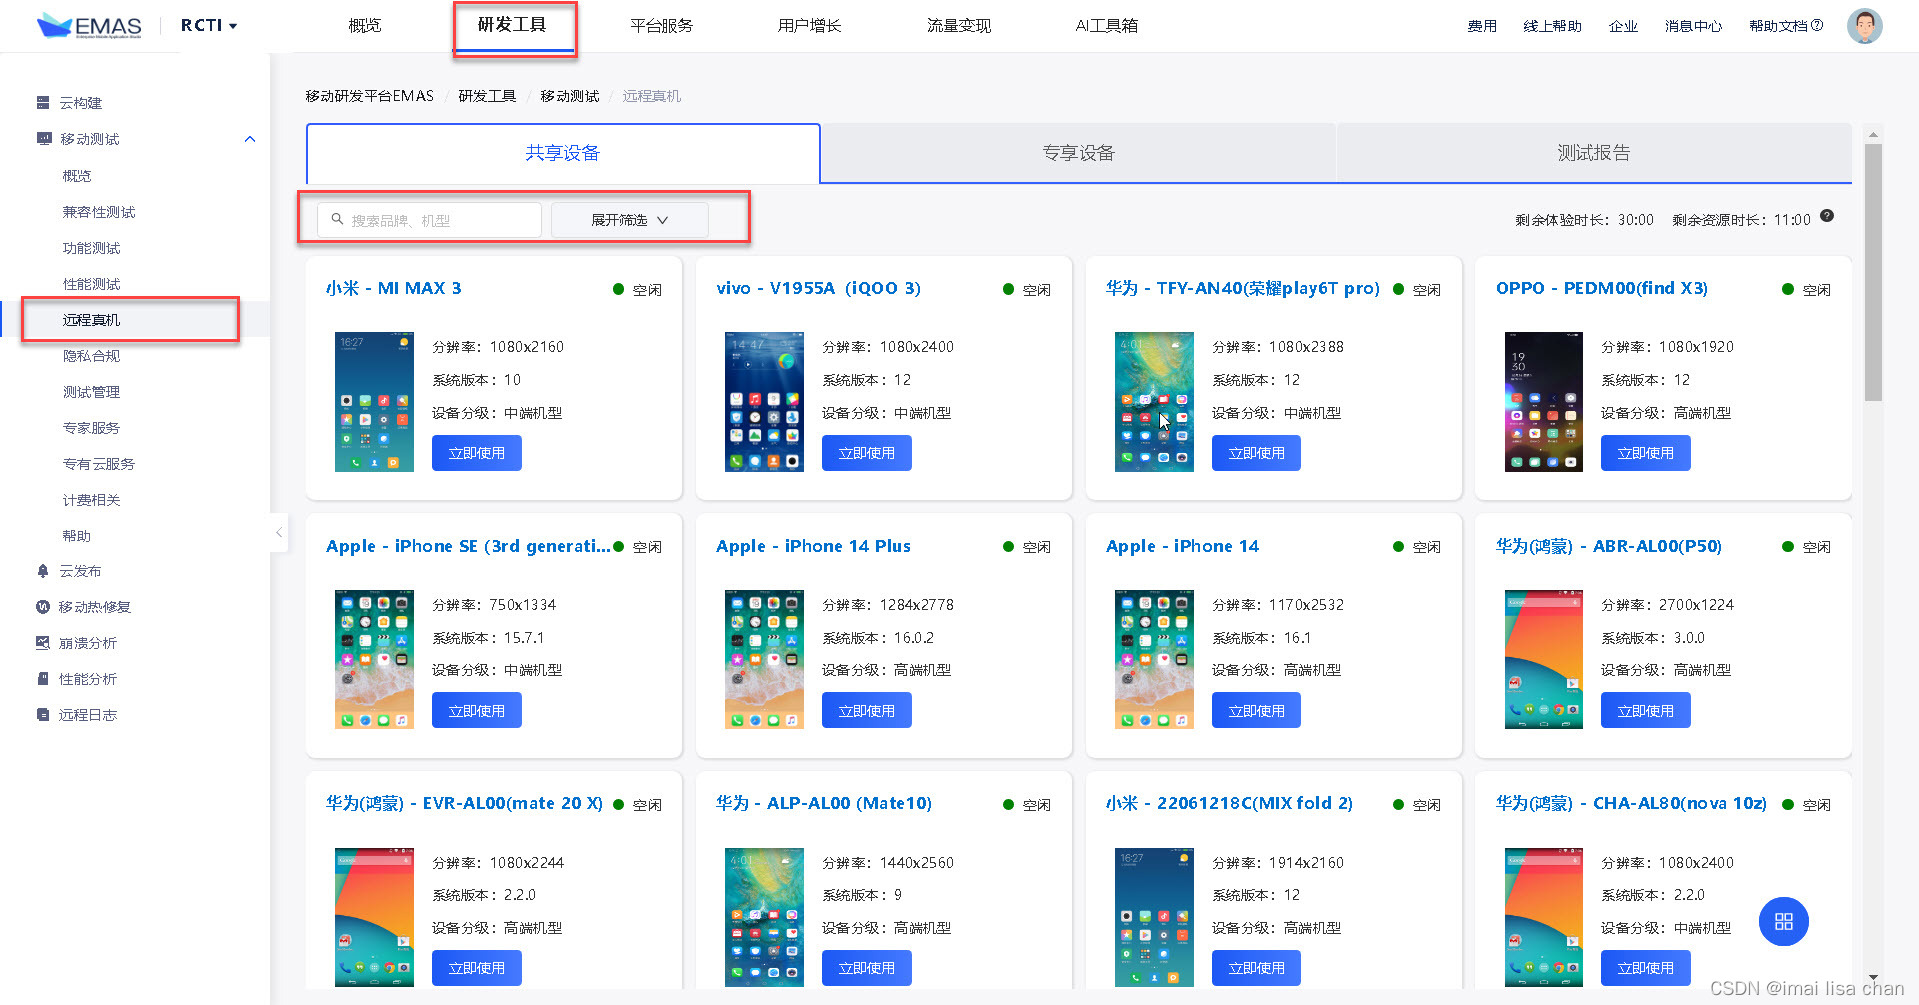Open 线上帮助

pos(1552,26)
